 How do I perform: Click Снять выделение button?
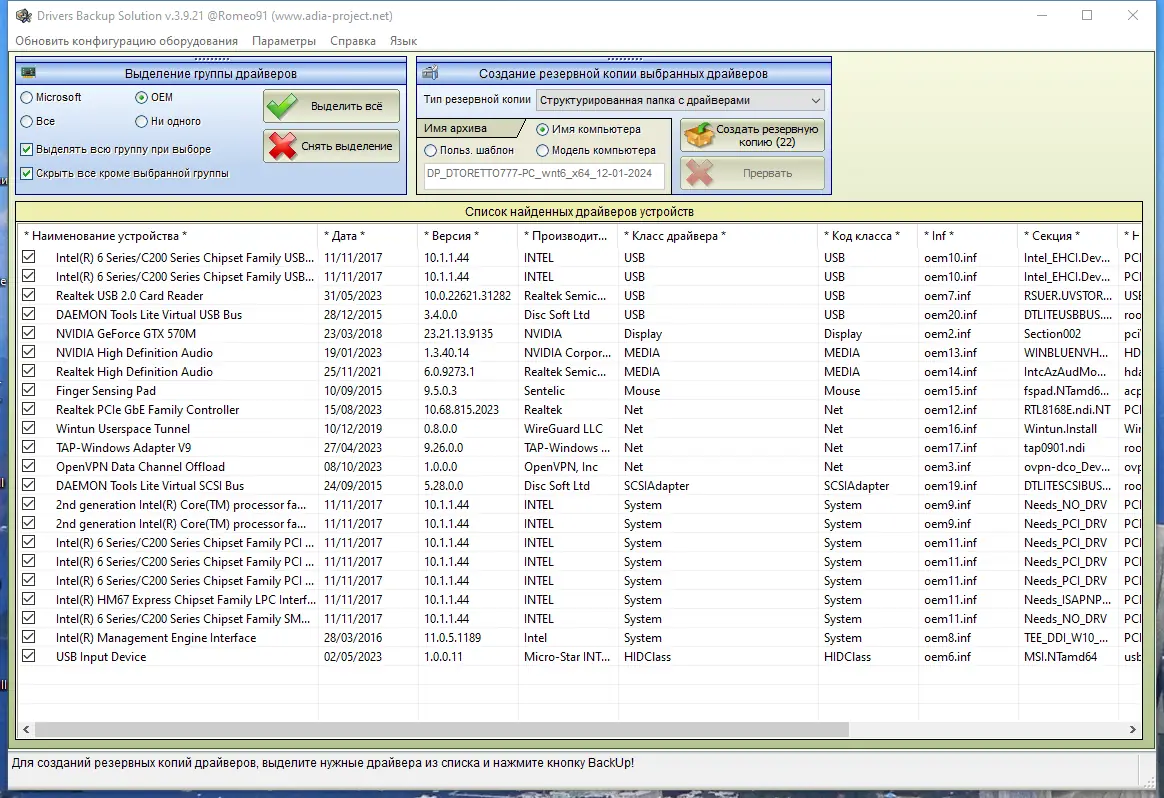coord(331,146)
